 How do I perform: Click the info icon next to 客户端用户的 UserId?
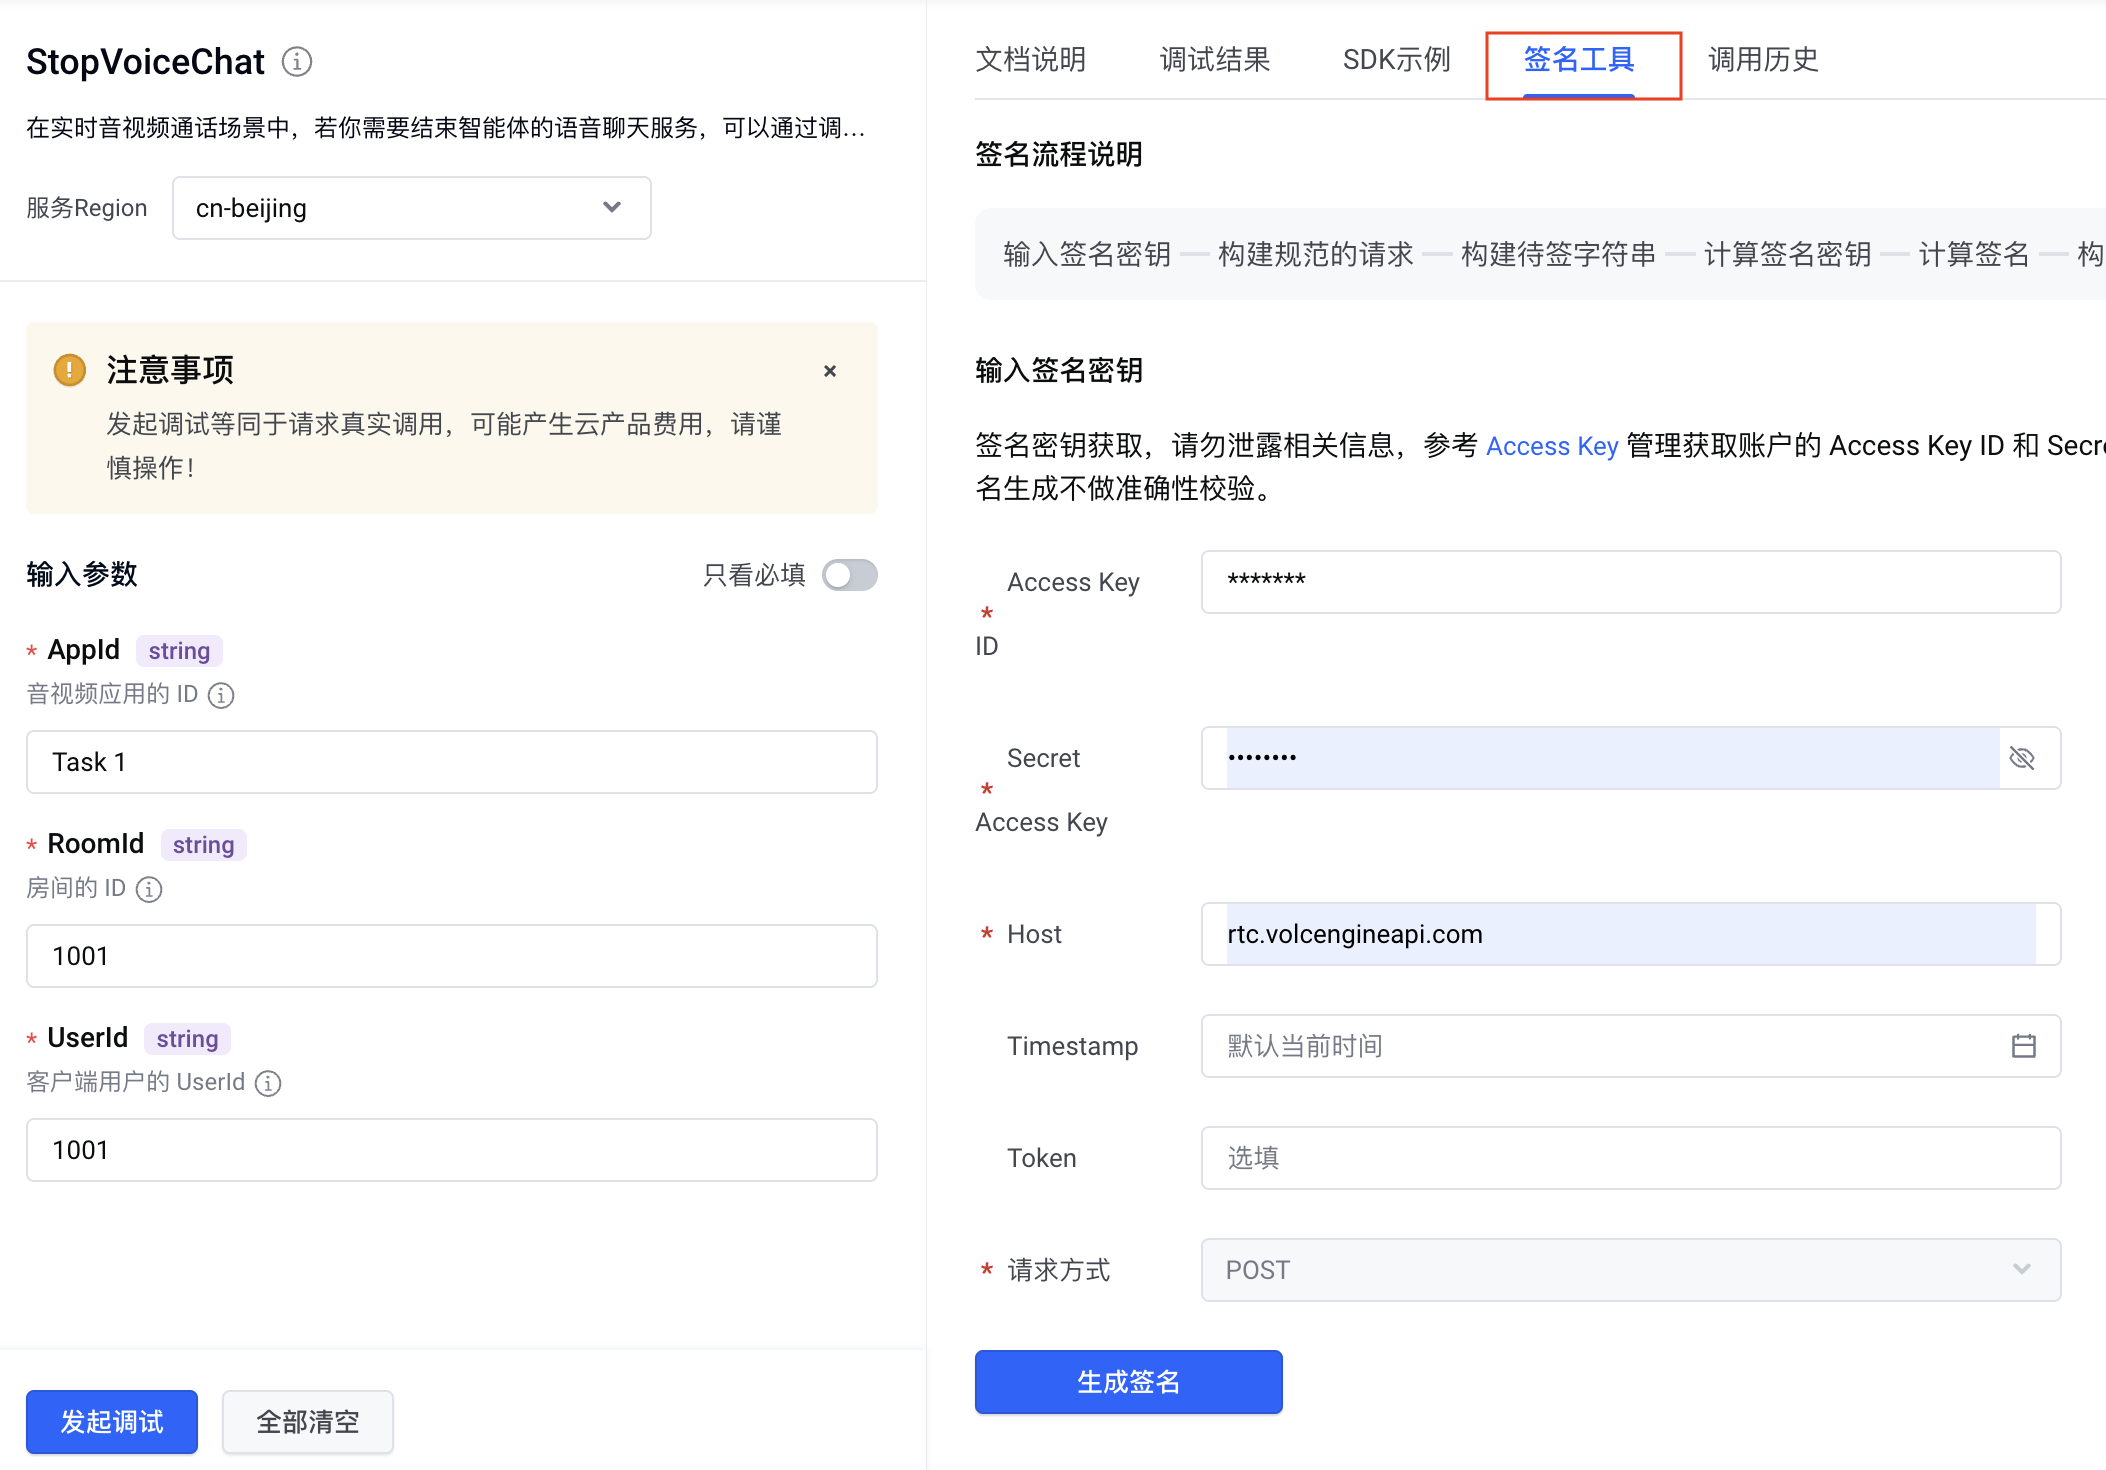(x=268, y=1083)
